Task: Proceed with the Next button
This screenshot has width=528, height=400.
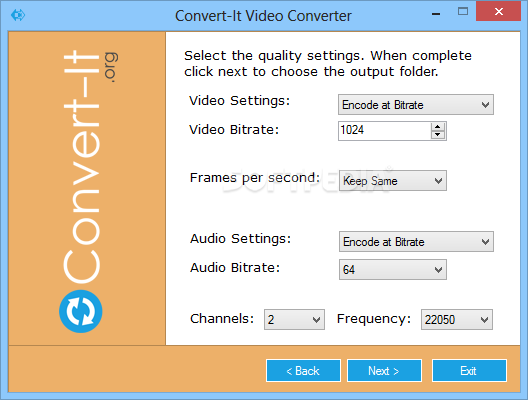Action: [x=384, y=371]
